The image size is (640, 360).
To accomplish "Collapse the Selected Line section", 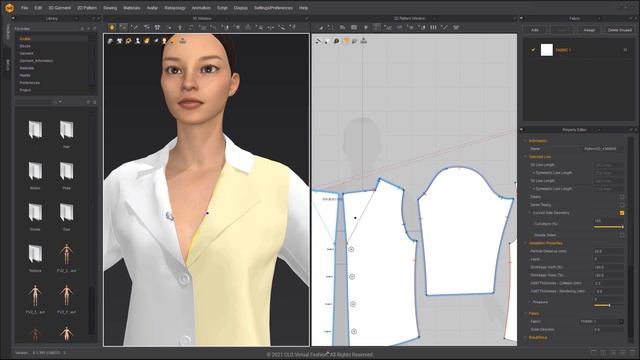I will 525,157.
